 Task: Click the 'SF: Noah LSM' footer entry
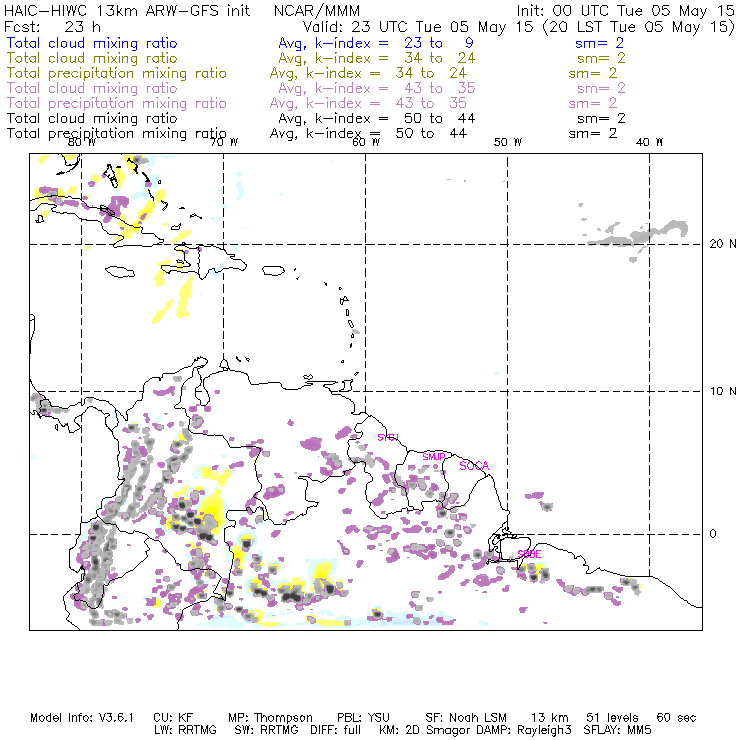tap(466, 718)
